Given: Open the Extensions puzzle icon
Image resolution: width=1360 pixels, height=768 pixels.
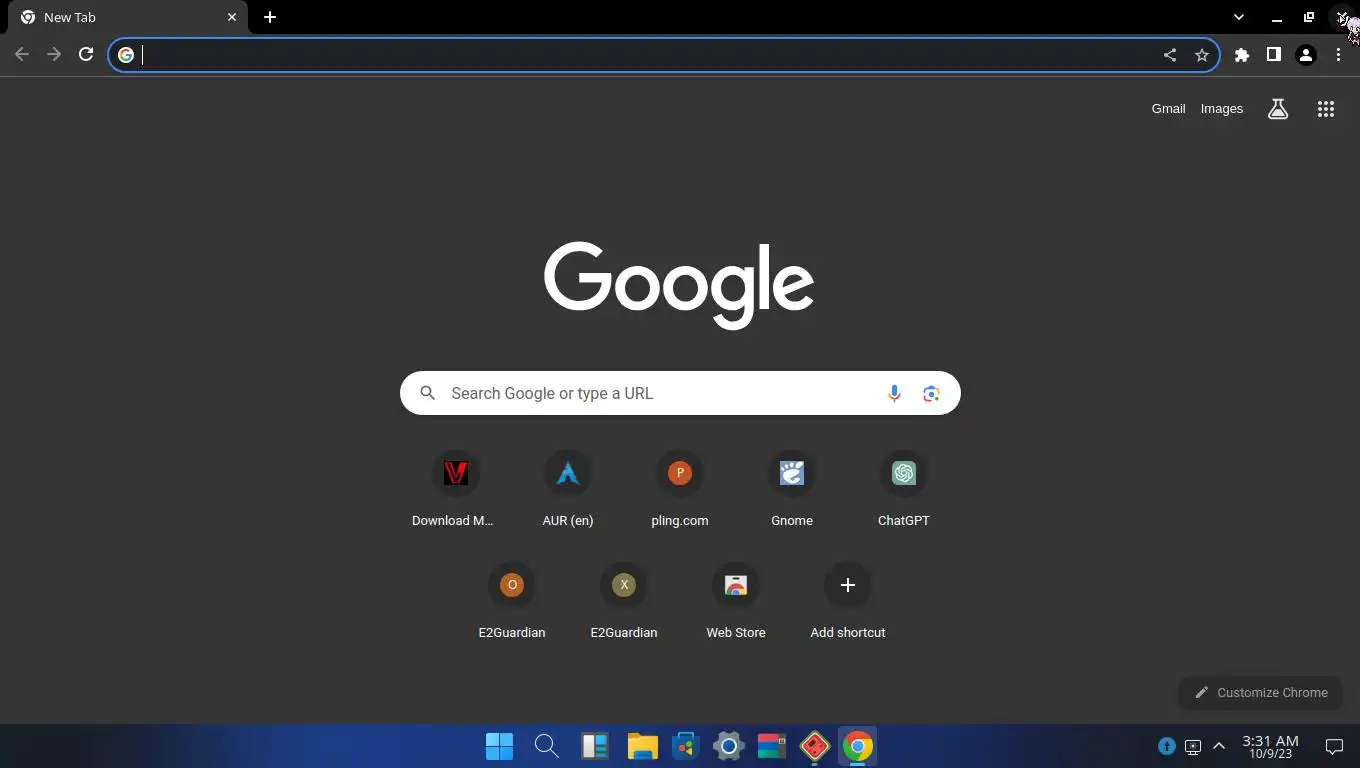Looking at the screenshot, I should coord(1242,55).
